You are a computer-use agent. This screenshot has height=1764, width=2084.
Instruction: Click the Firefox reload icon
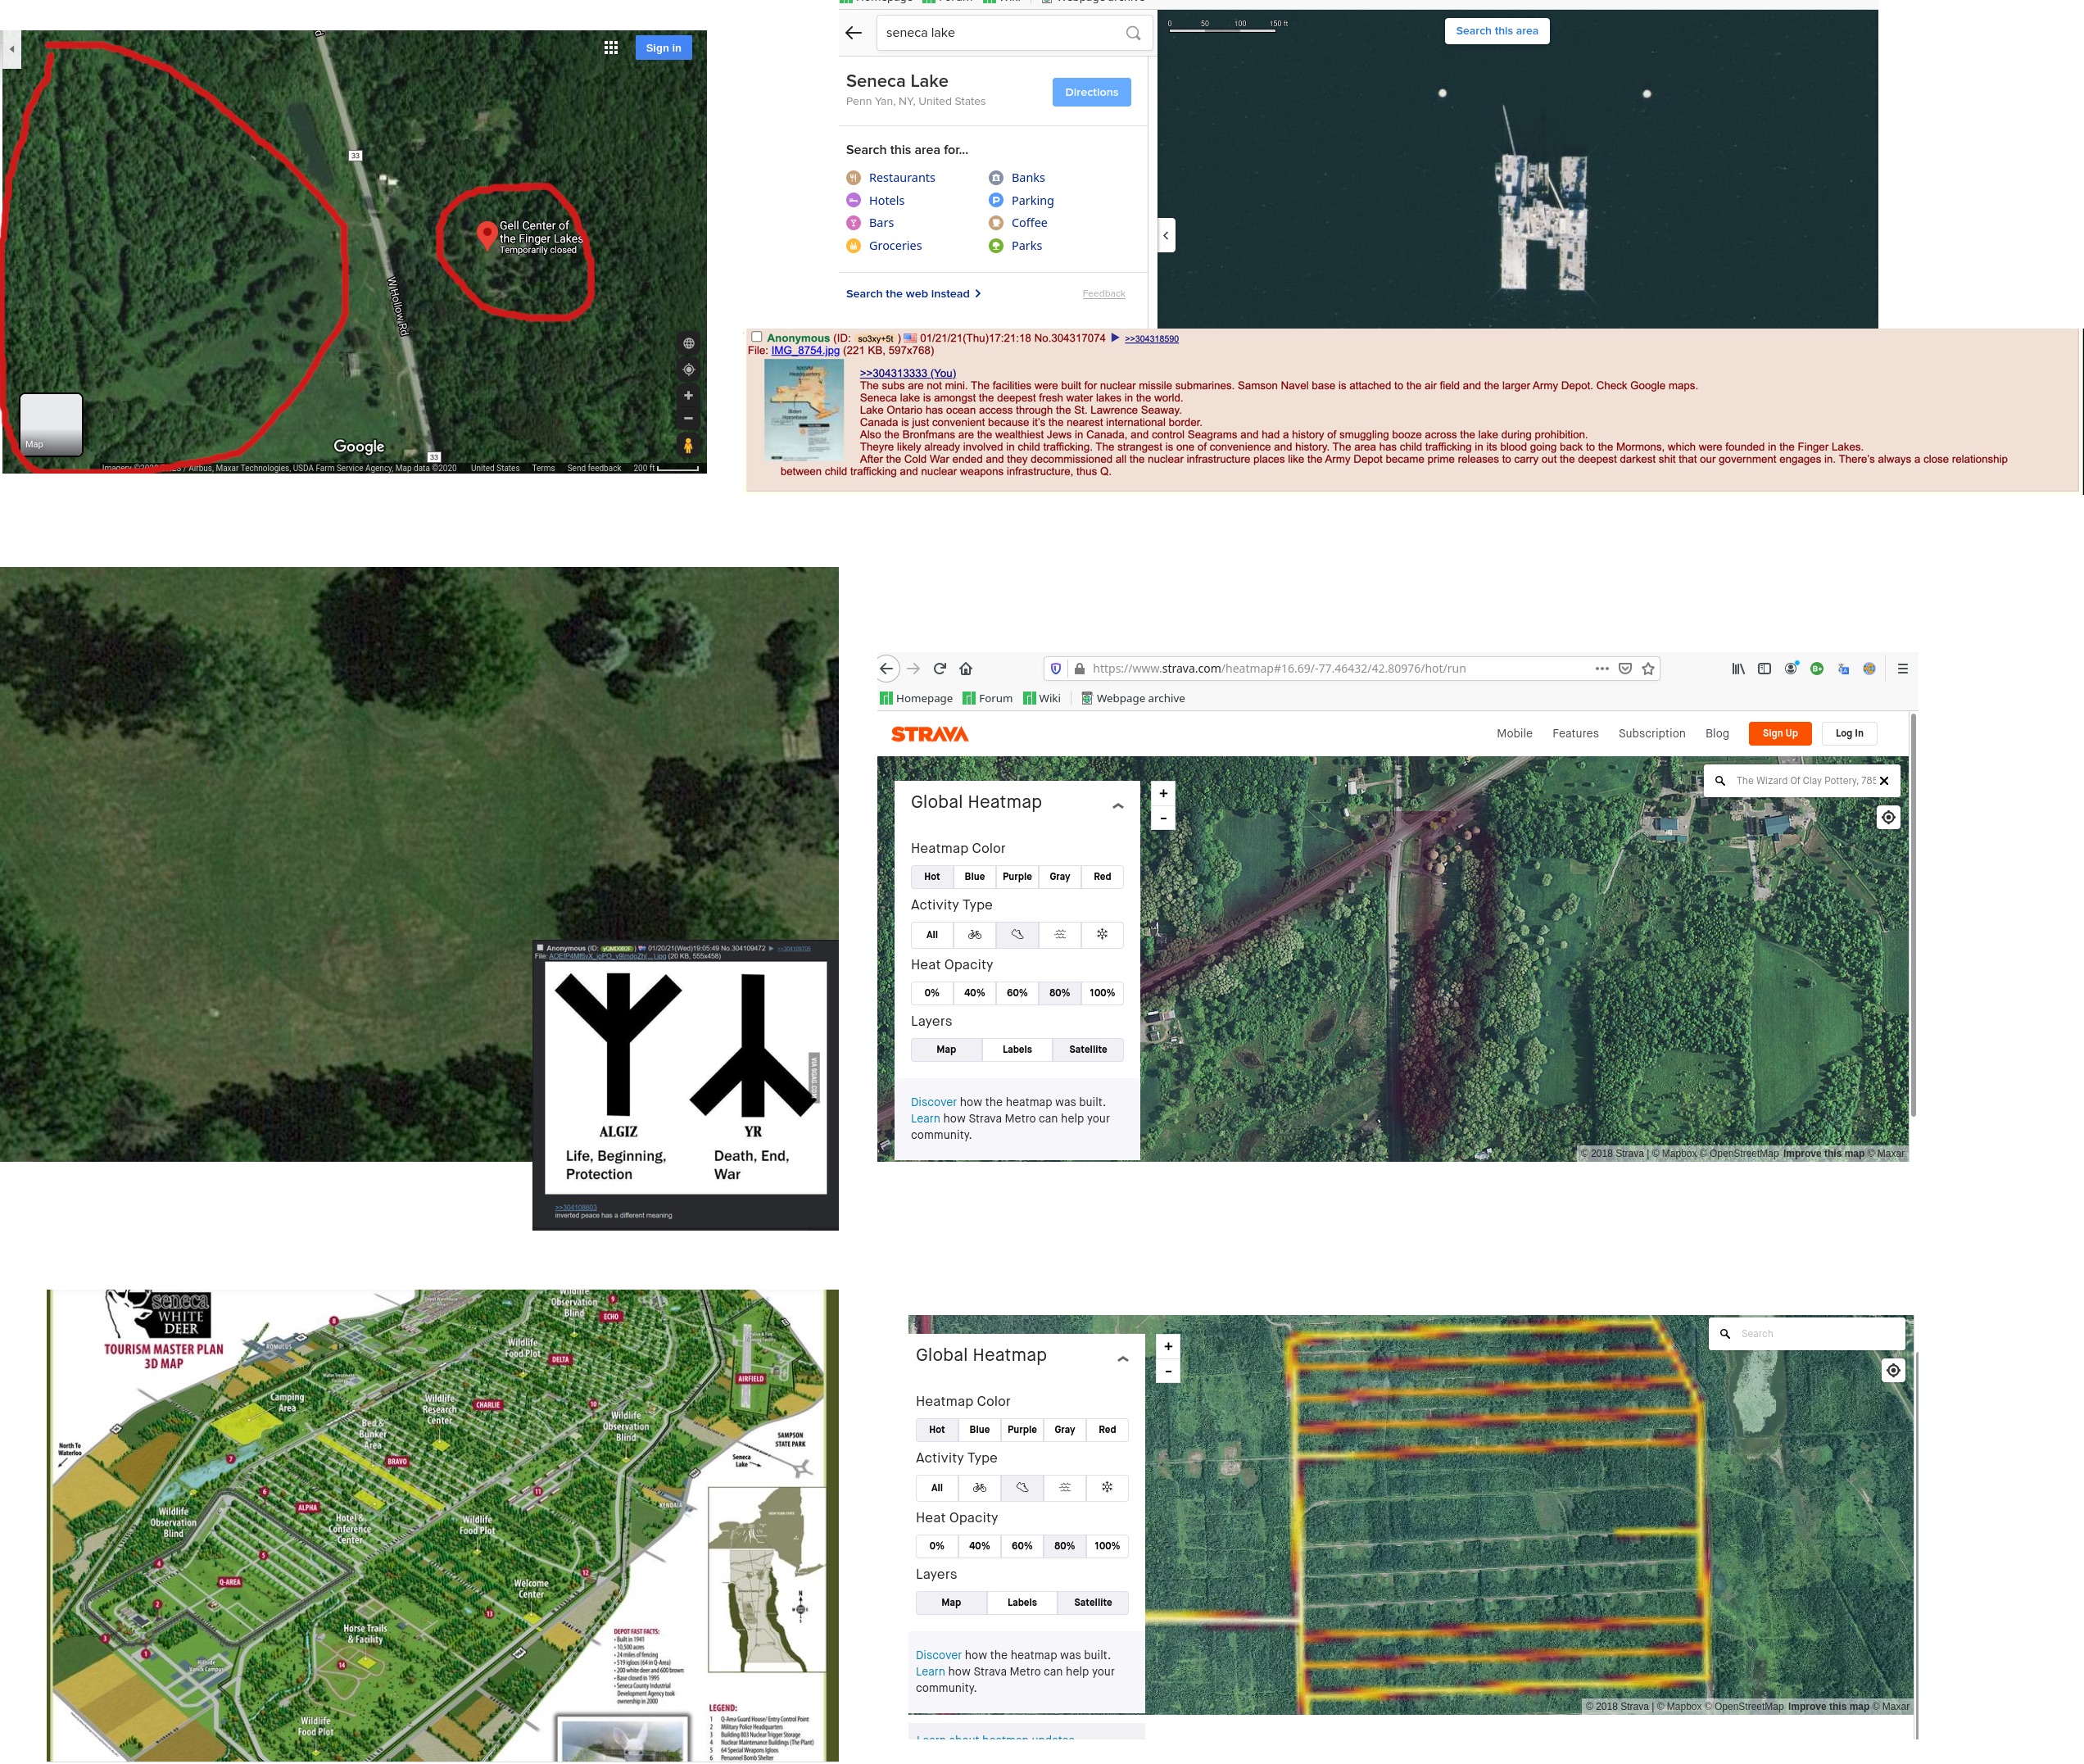[939, 669]
